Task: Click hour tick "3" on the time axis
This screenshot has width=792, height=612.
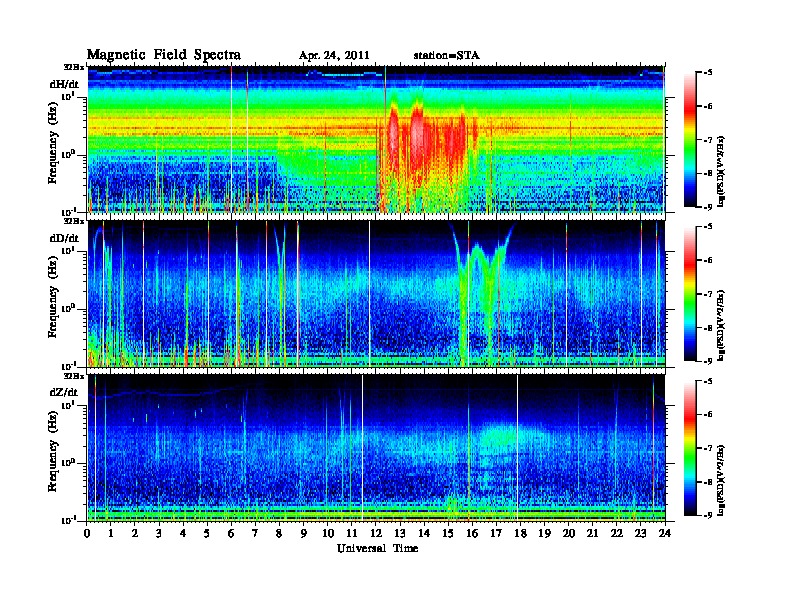Action: click(159, 533)
